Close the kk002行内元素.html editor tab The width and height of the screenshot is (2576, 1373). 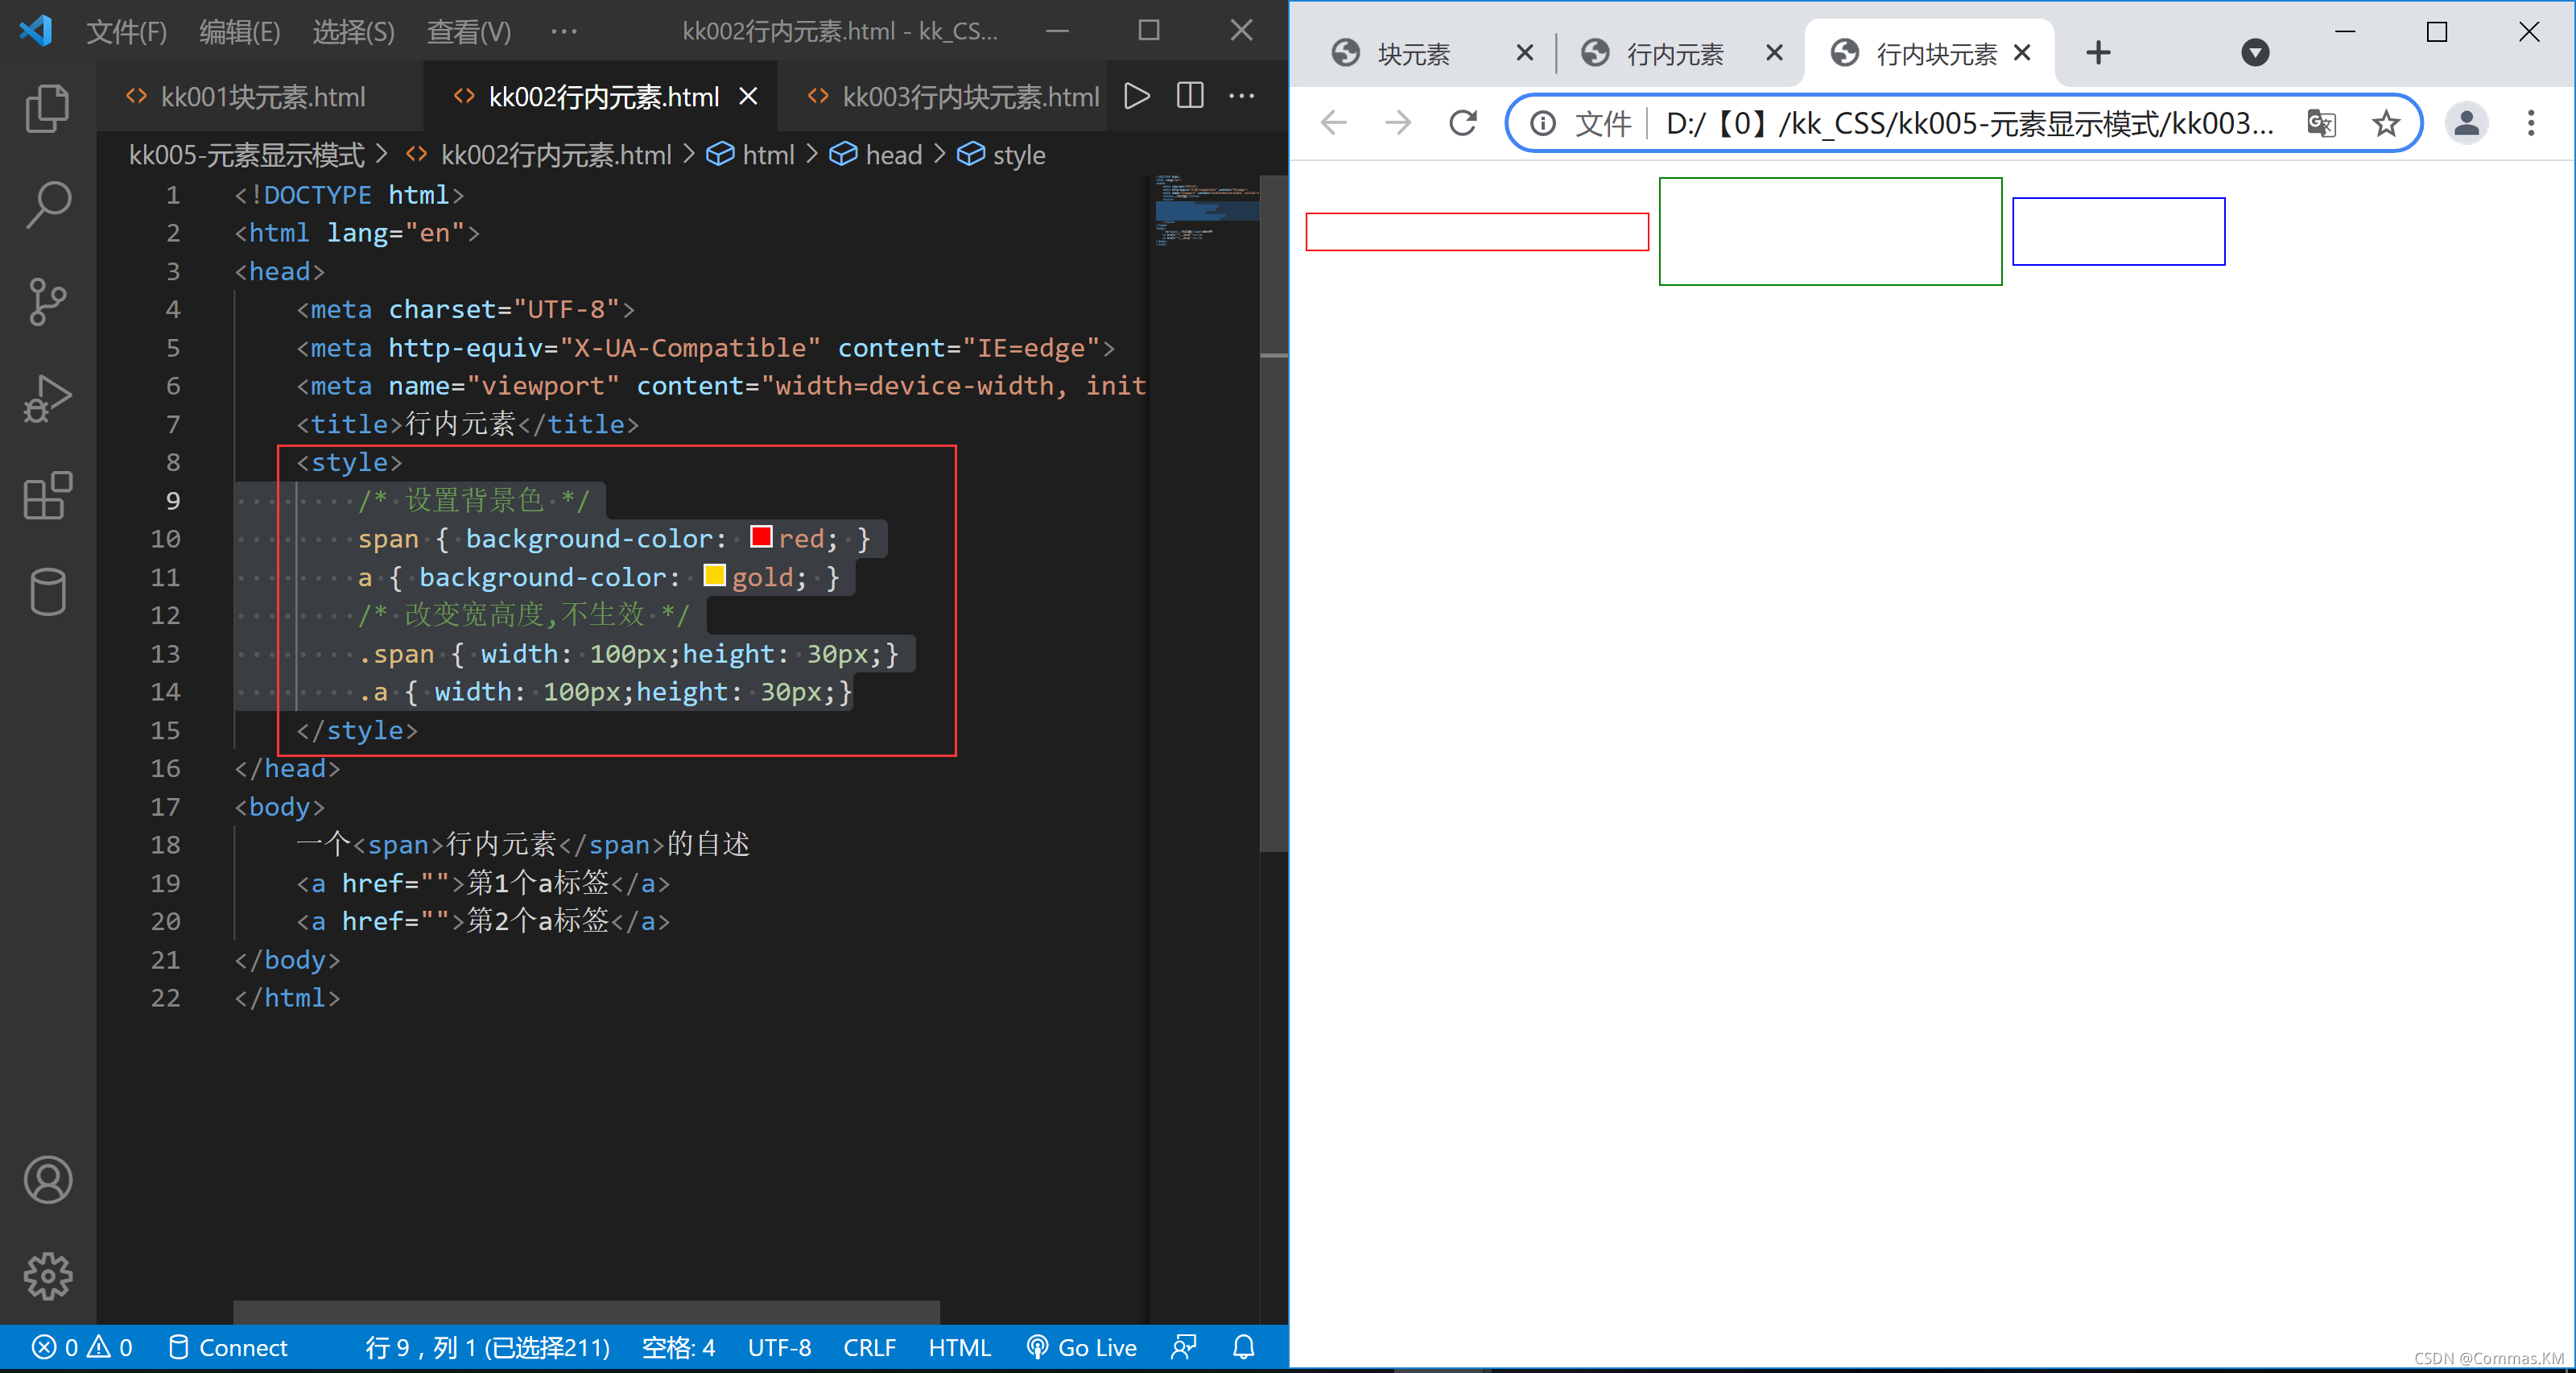[x=748, y=97]
